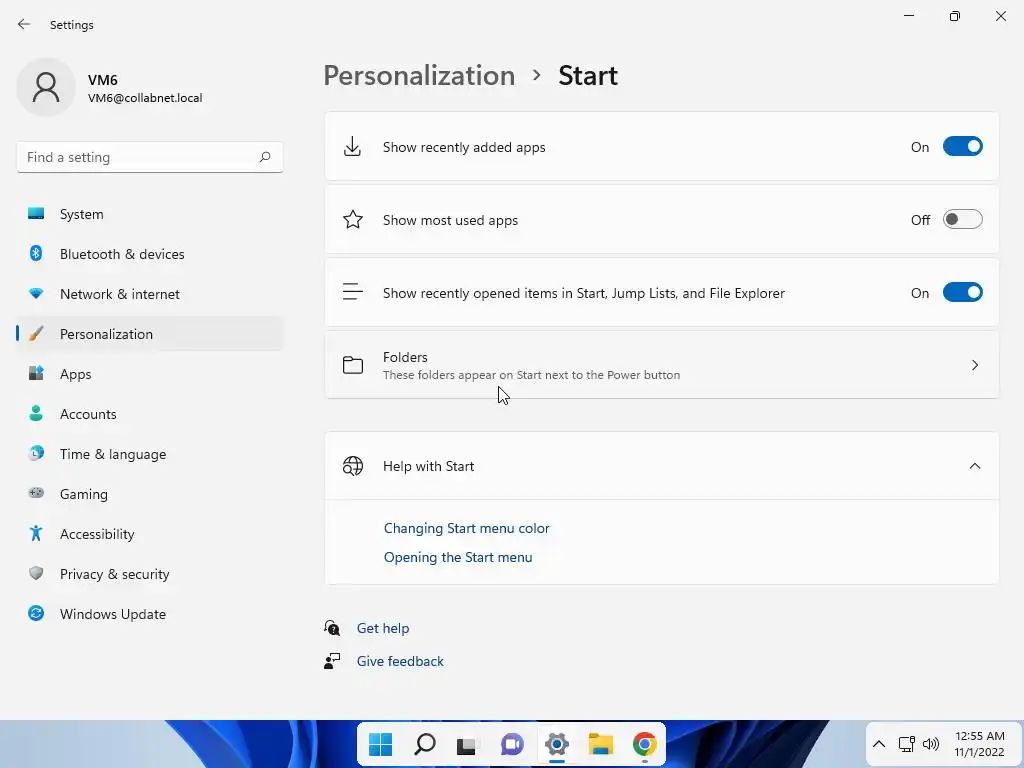Viewport: 1024px width, 768px height.
Task: Click the Network wifi icon in sidebar
Action: click(36, 294)
